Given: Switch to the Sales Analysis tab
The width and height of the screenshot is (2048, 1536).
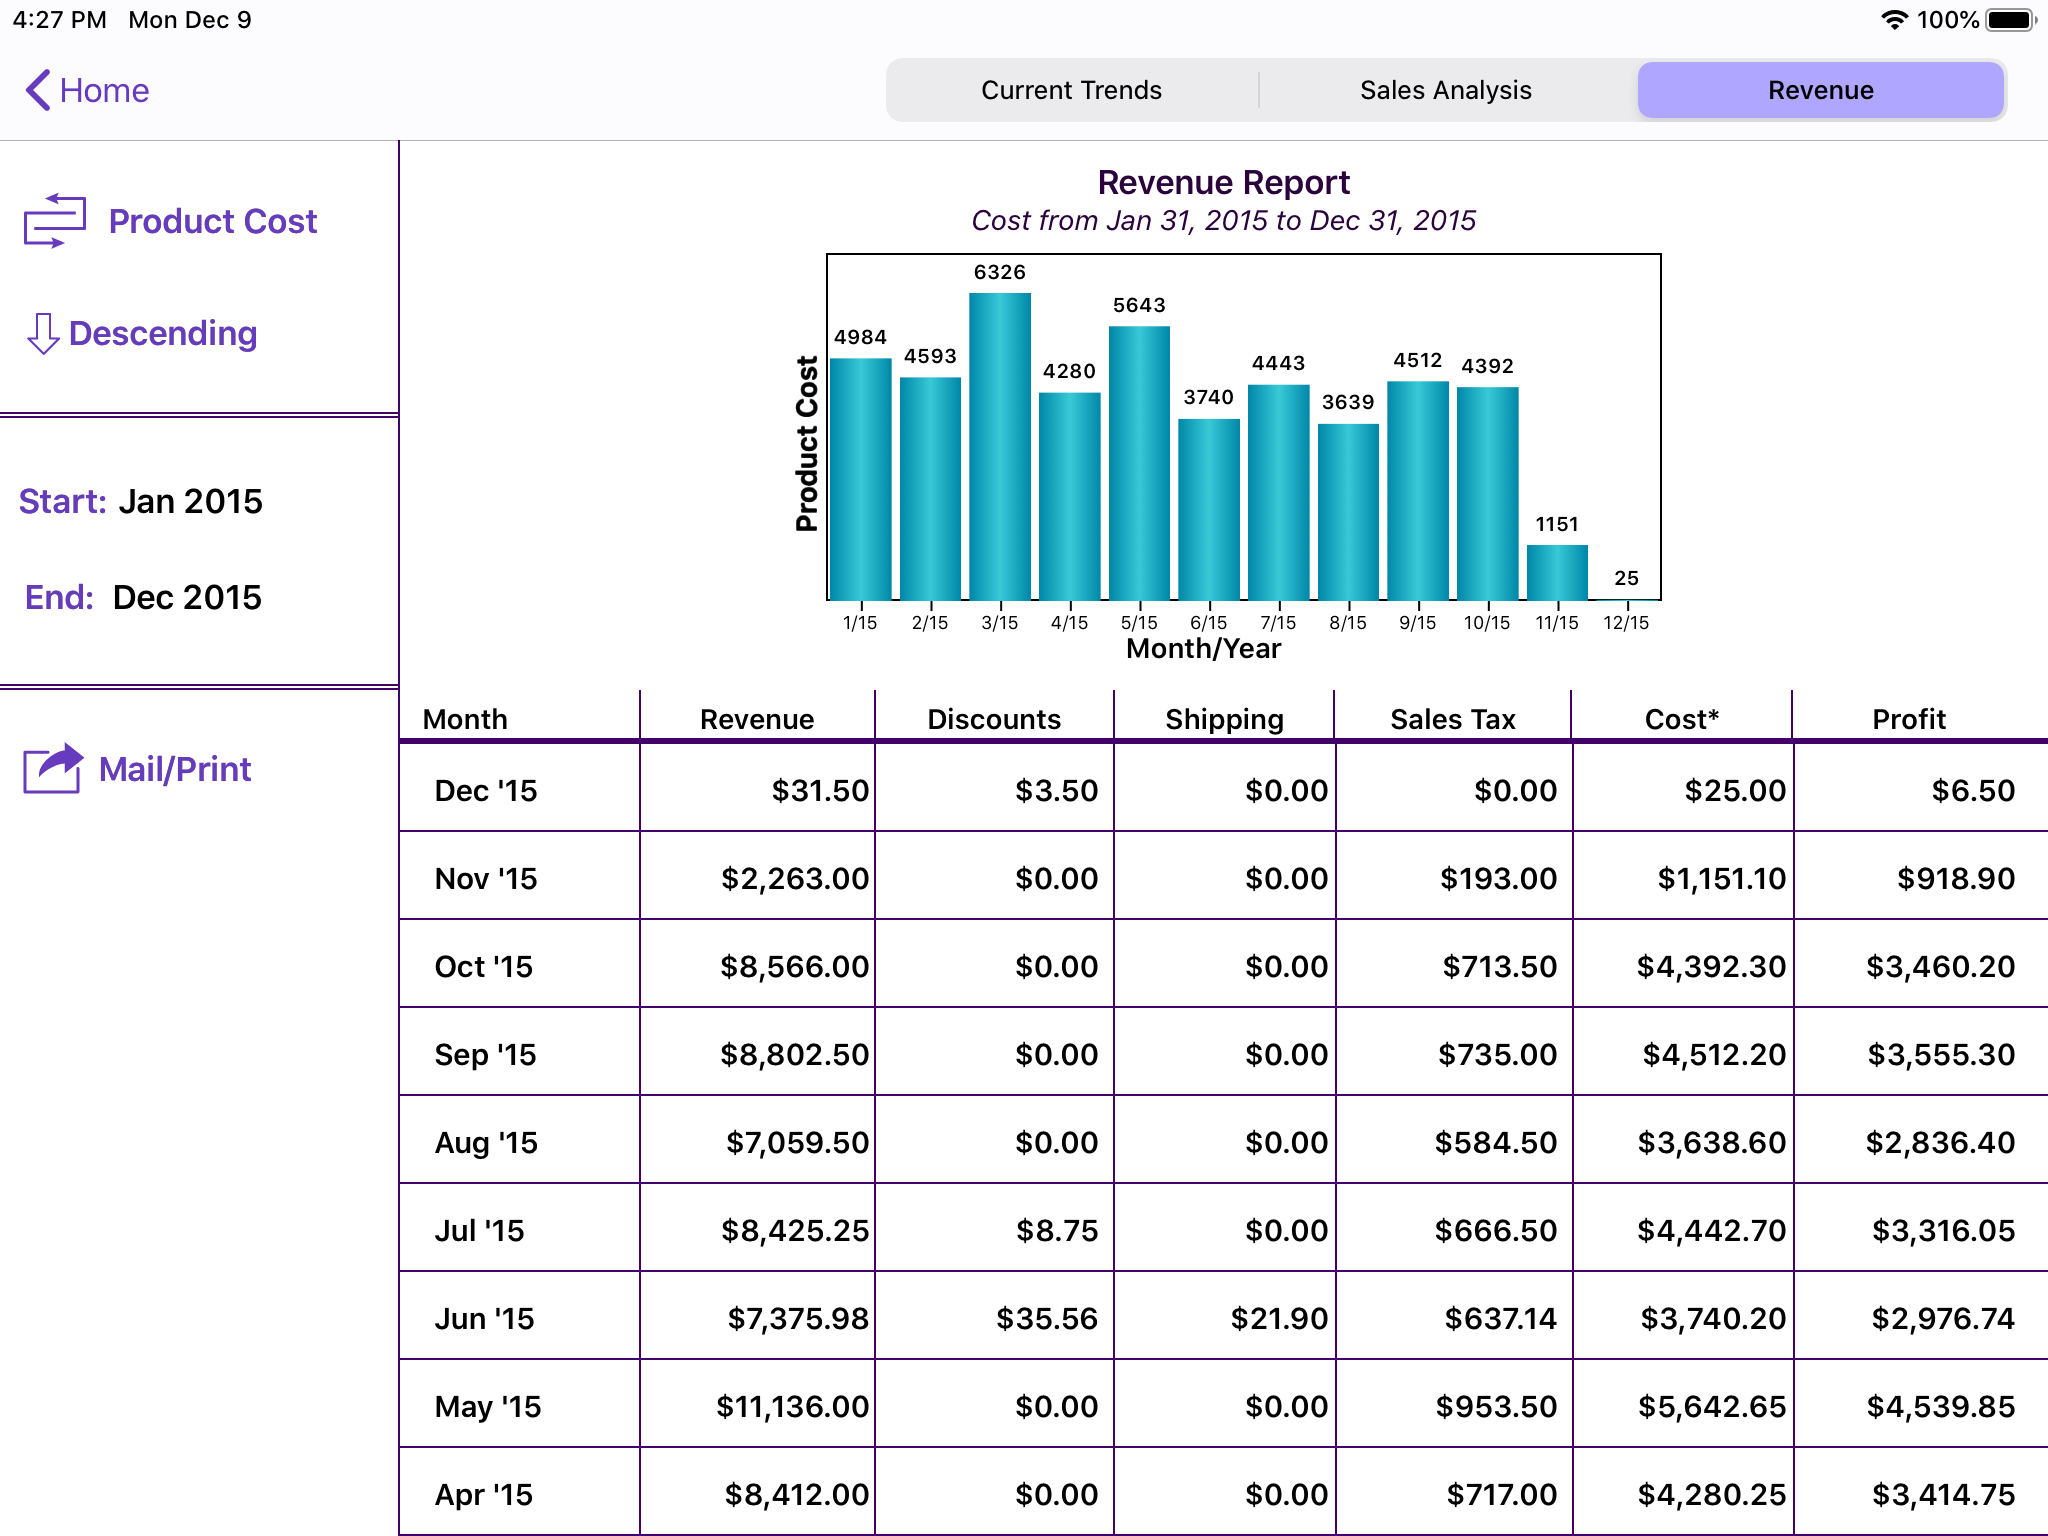Looking at the screenshot, I should click(x=1445, y=90).
